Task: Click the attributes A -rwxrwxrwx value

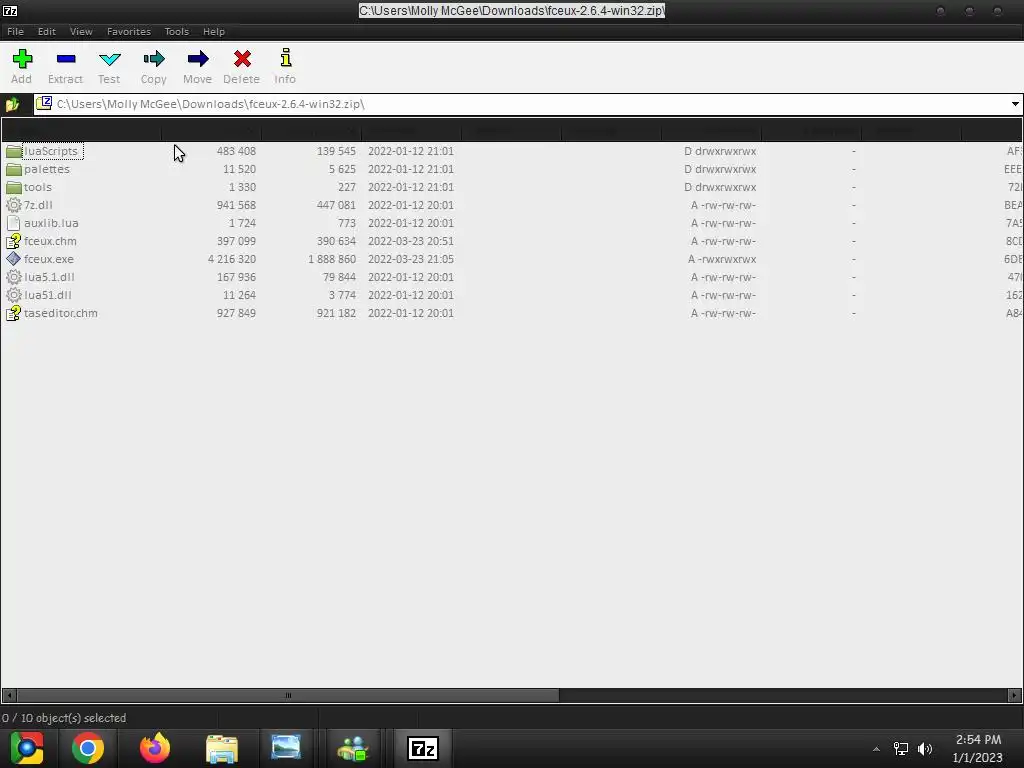Action: point(722,259)
